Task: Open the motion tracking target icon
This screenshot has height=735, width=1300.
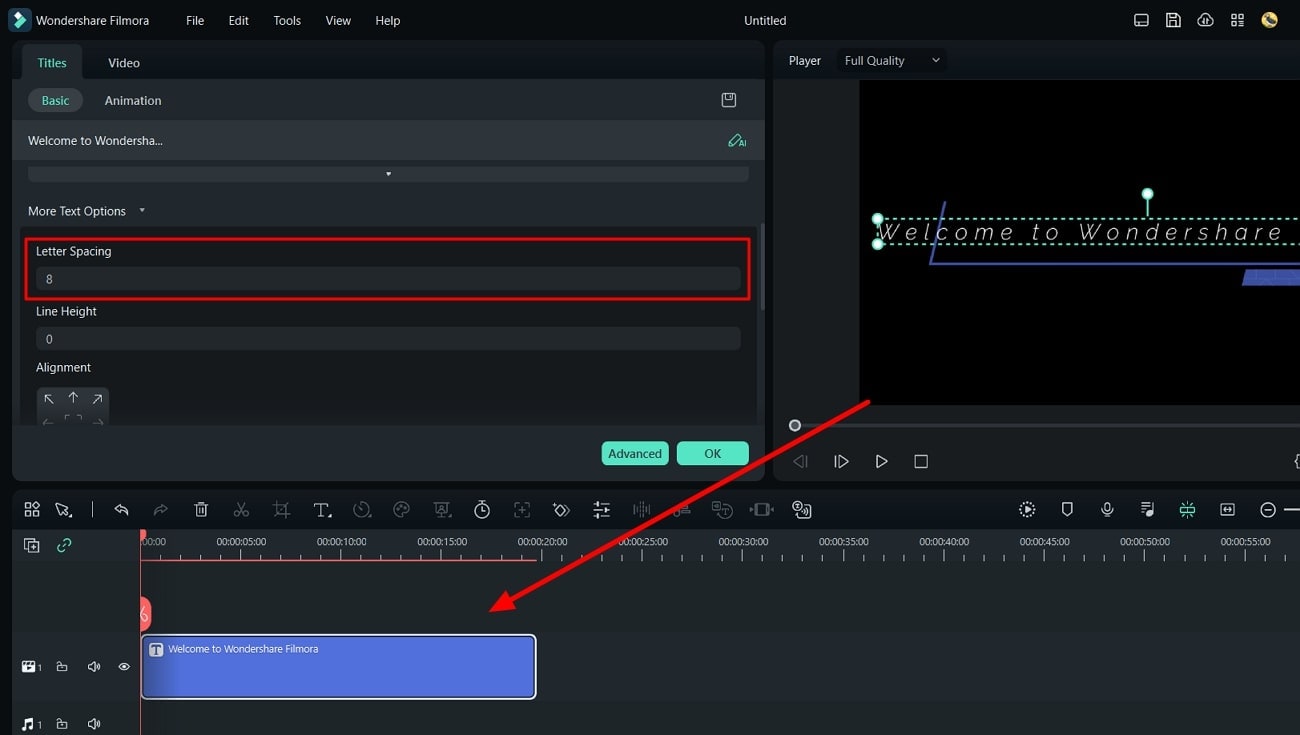Action: [522, 510]
